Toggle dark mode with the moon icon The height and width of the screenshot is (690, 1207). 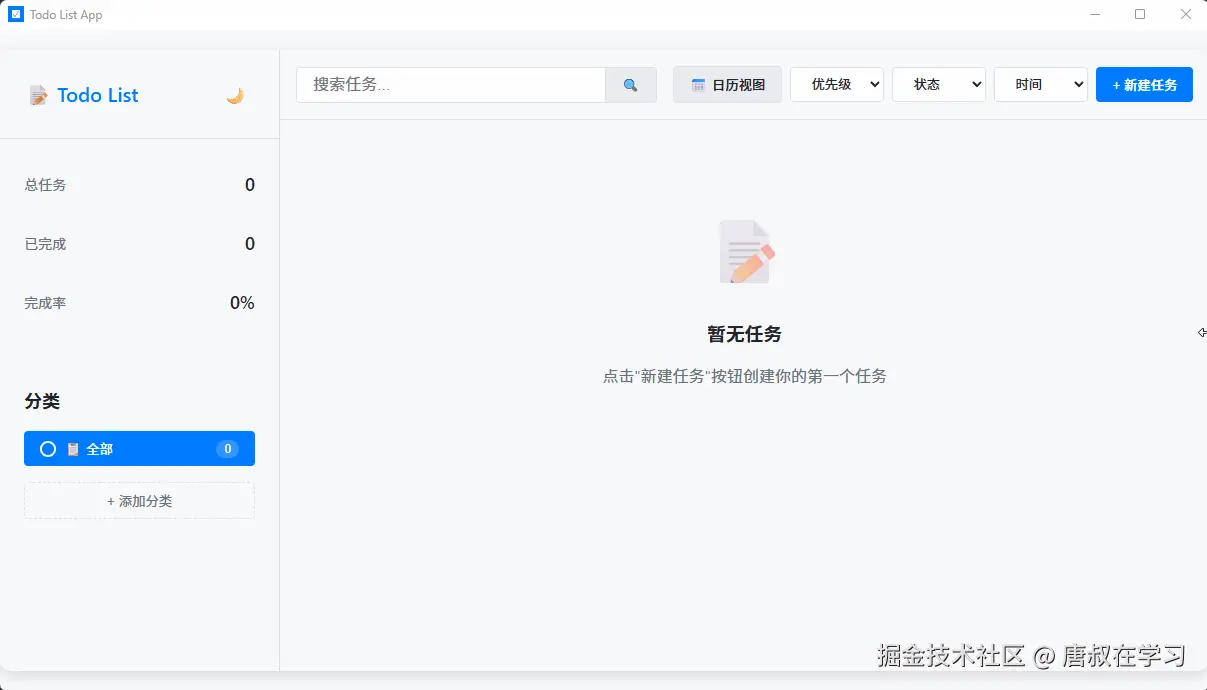coord(235,96)
